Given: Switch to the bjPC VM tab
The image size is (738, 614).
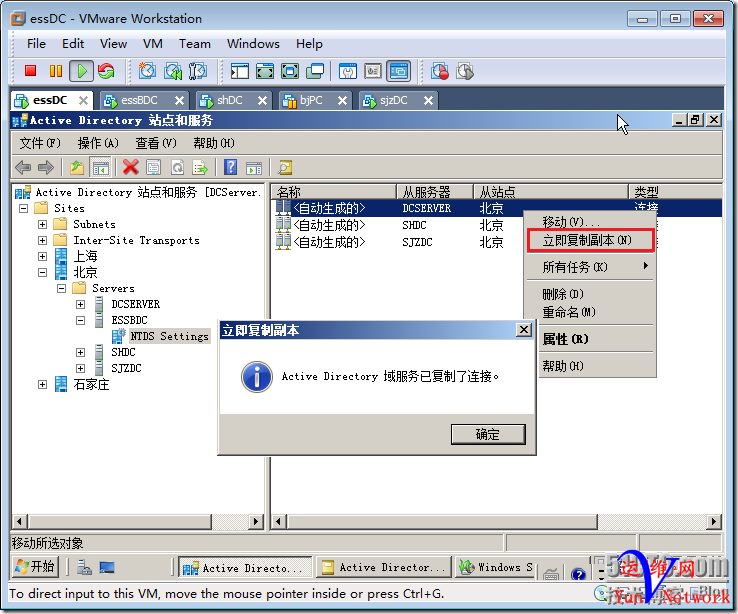Looking at the screenshot, I should [x=314, y=100].
